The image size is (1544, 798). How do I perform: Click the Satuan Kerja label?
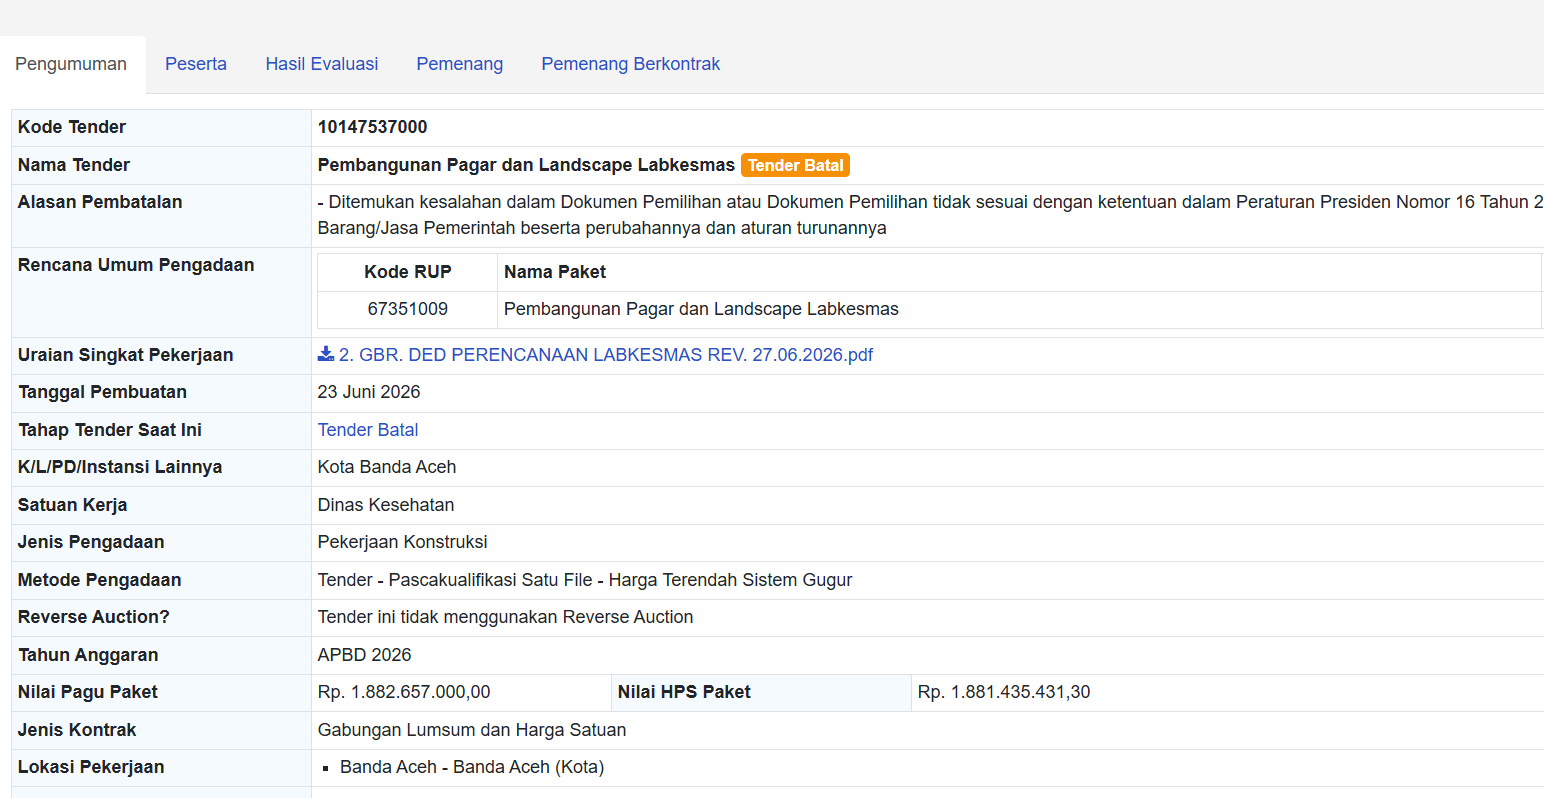coord(72,505)
